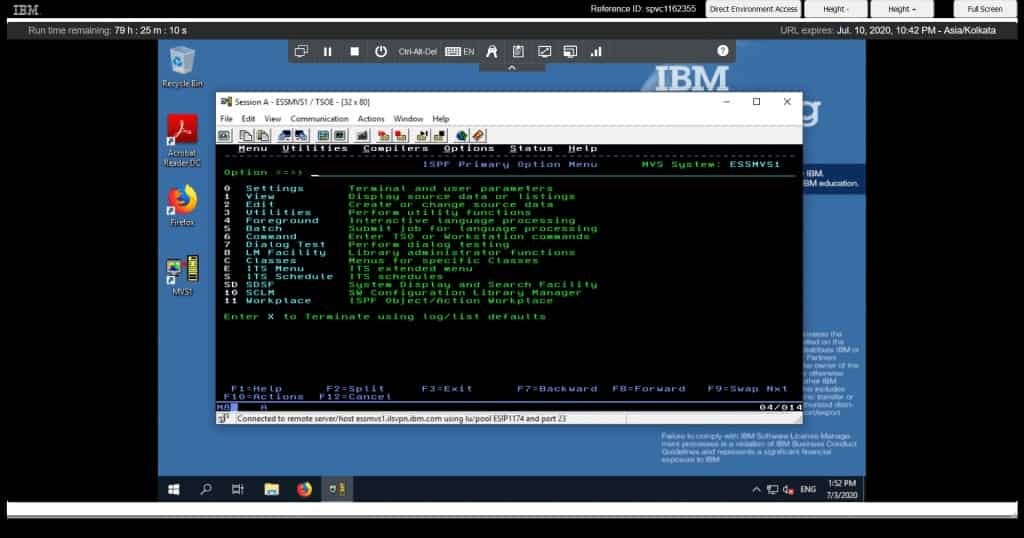Viewport: 1024px width, 538px height.
Task: Click the Play macro toolbar icon
Action: point(422,135)
